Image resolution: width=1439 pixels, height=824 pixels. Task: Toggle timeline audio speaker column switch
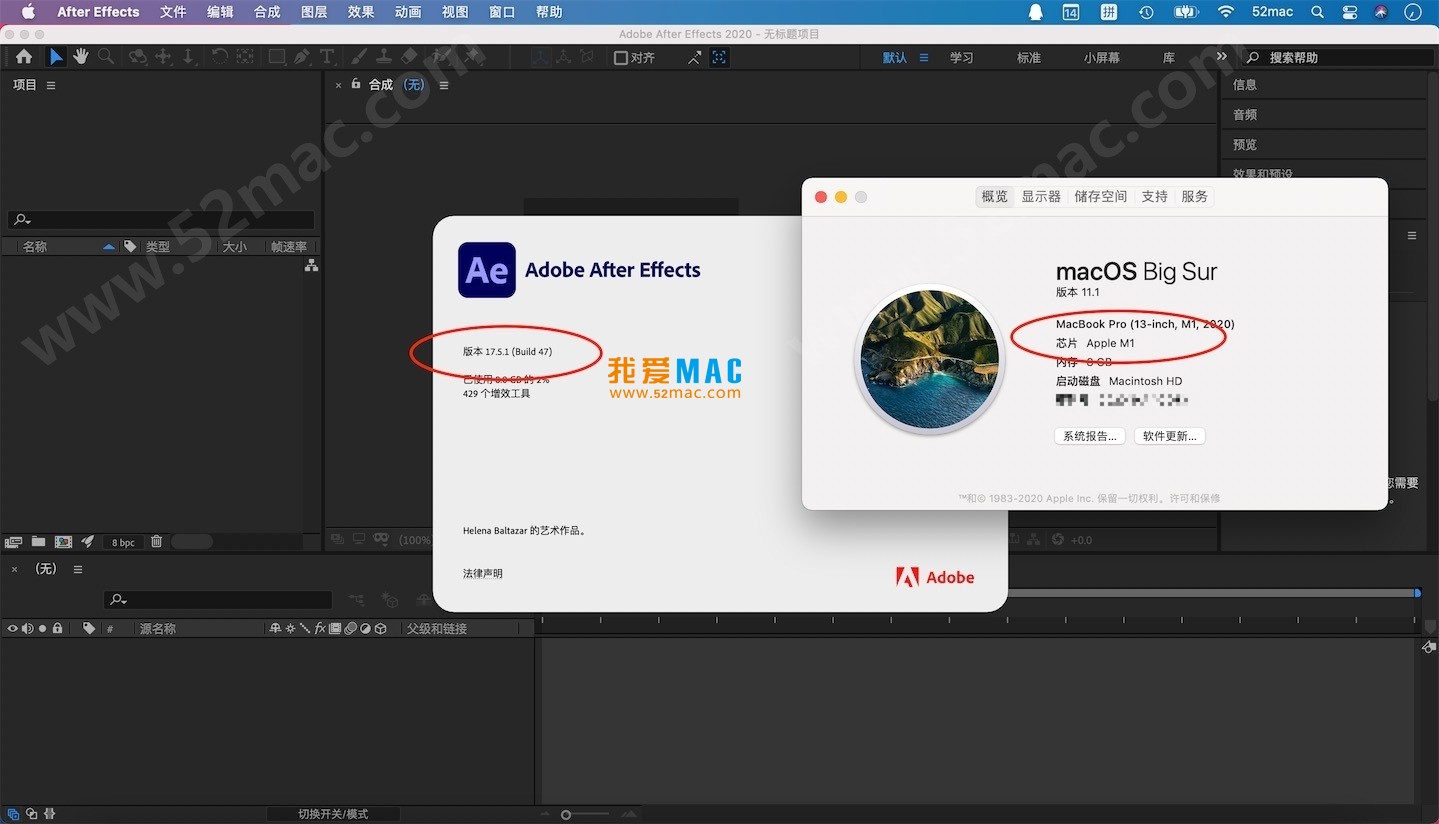pos(28,628)
